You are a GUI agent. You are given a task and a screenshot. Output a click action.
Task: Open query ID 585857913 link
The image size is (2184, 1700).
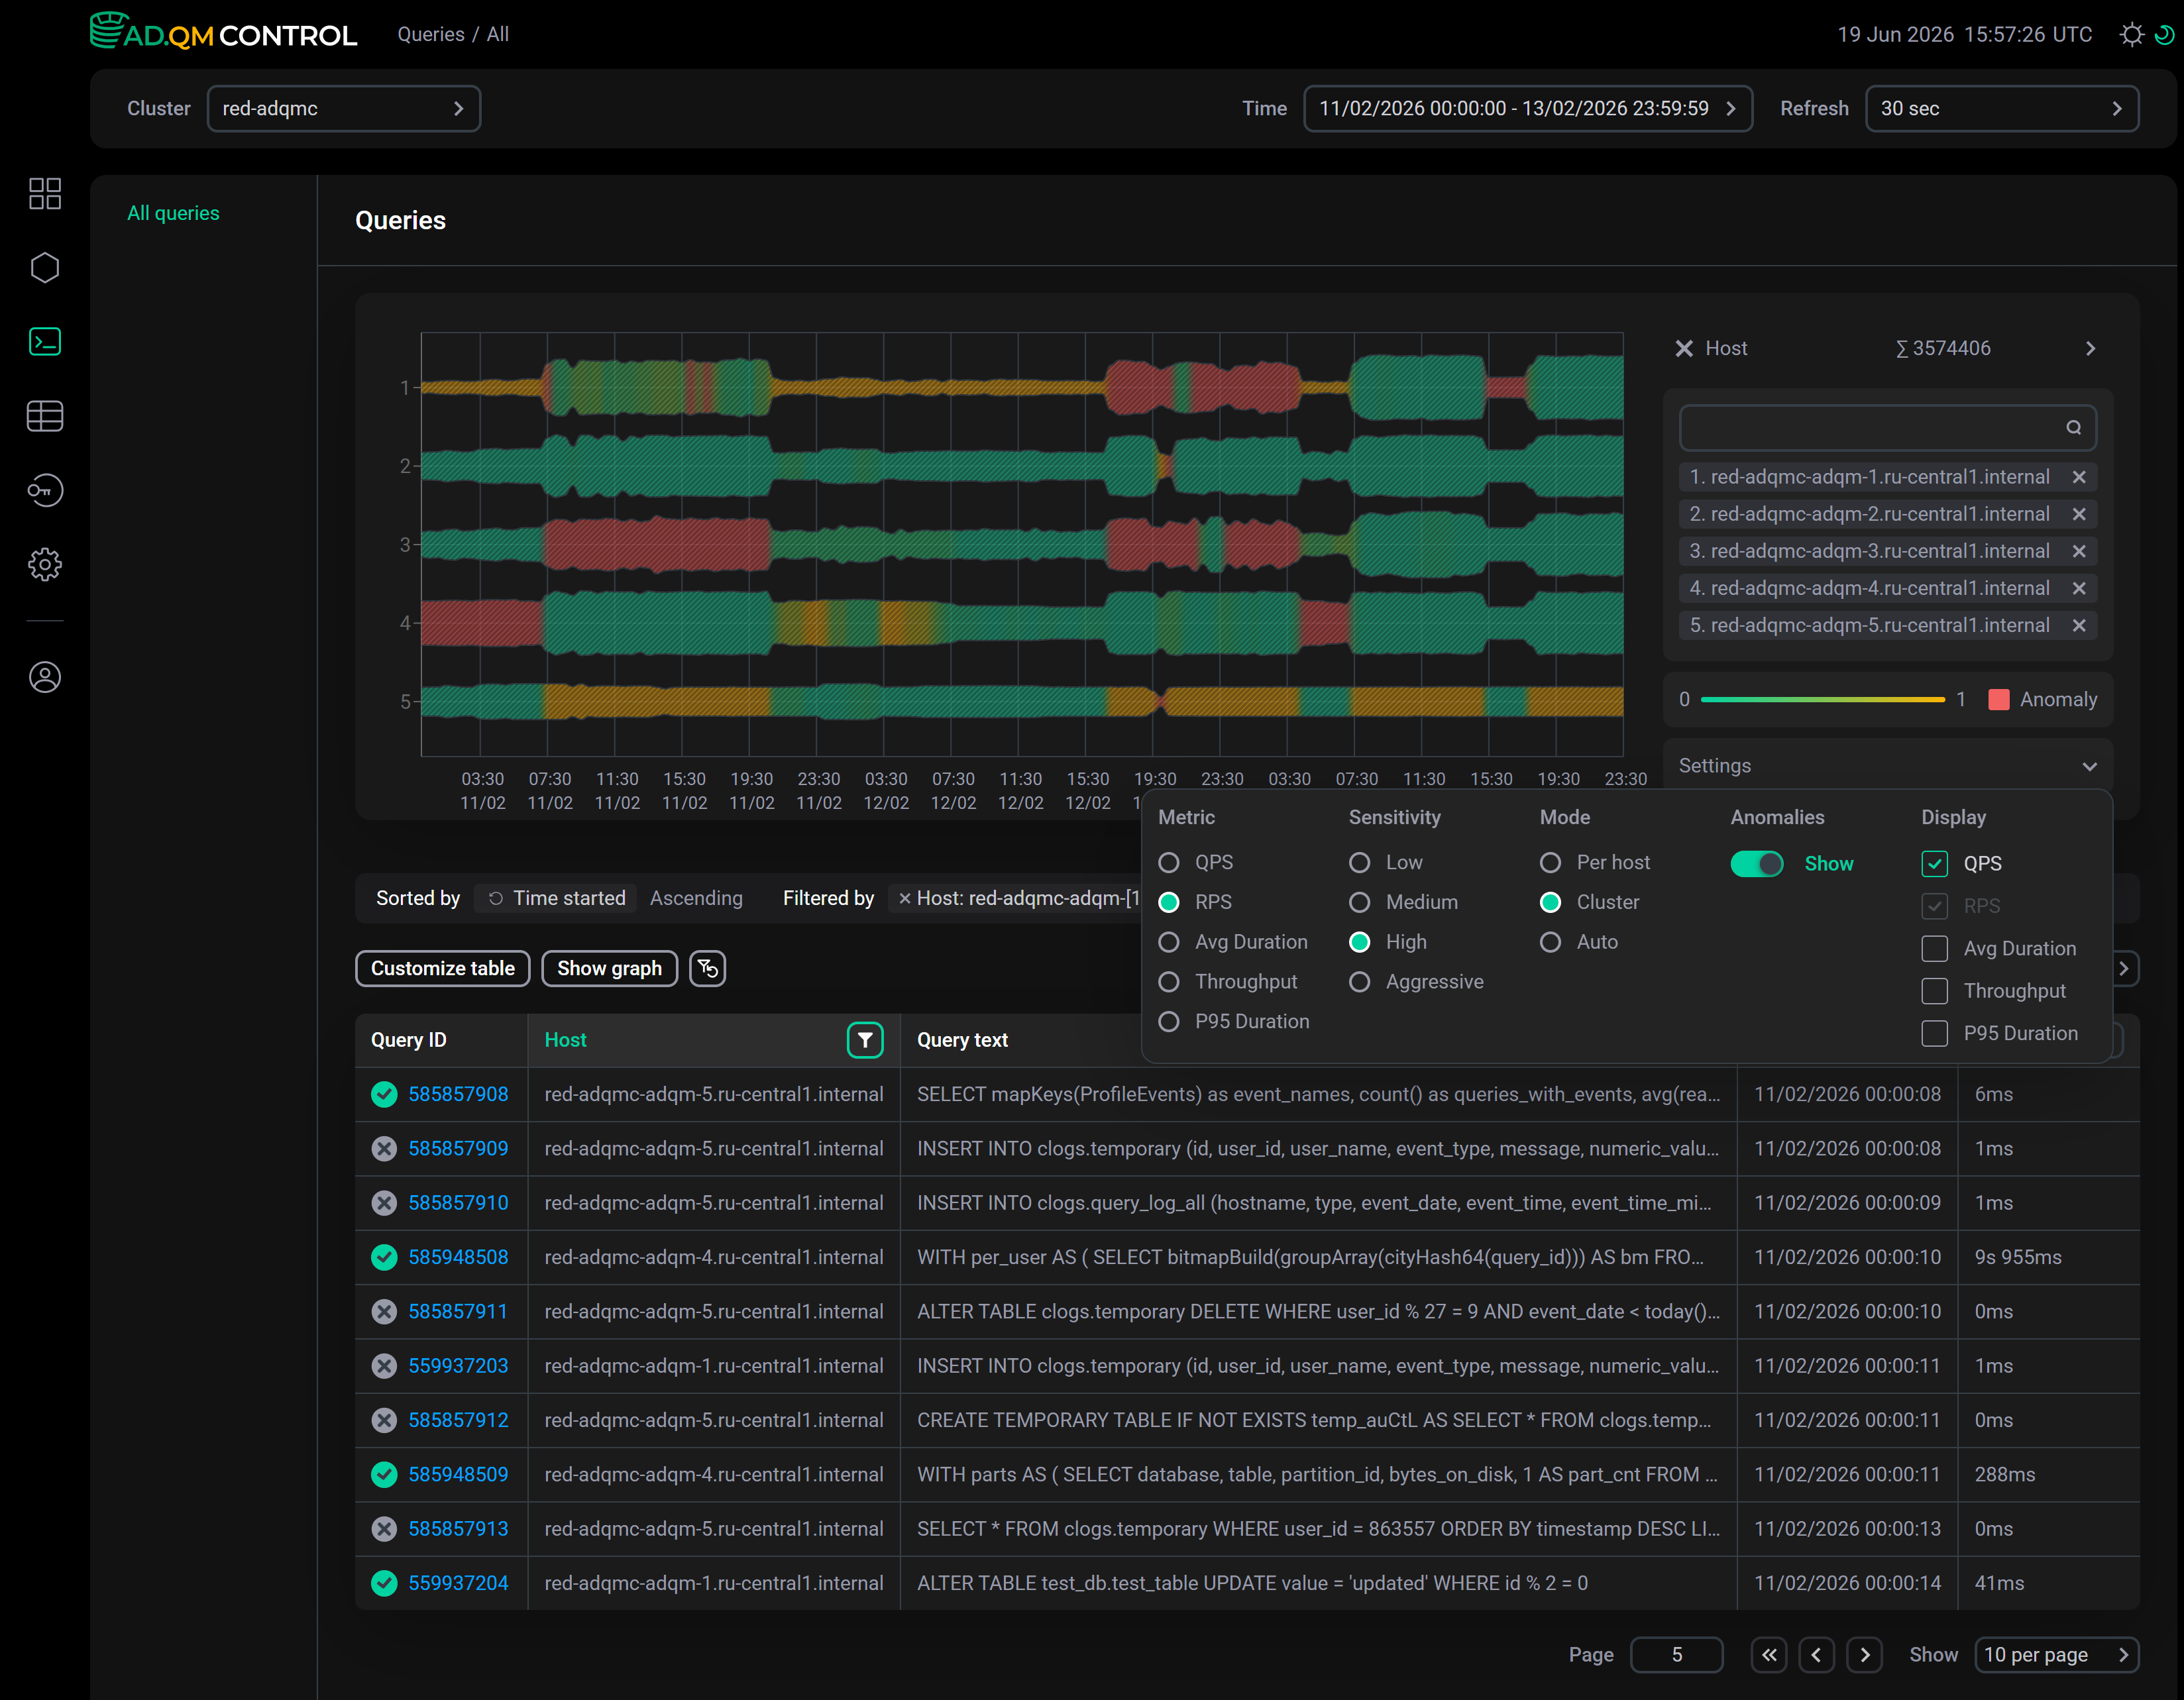coord(458,1529)
